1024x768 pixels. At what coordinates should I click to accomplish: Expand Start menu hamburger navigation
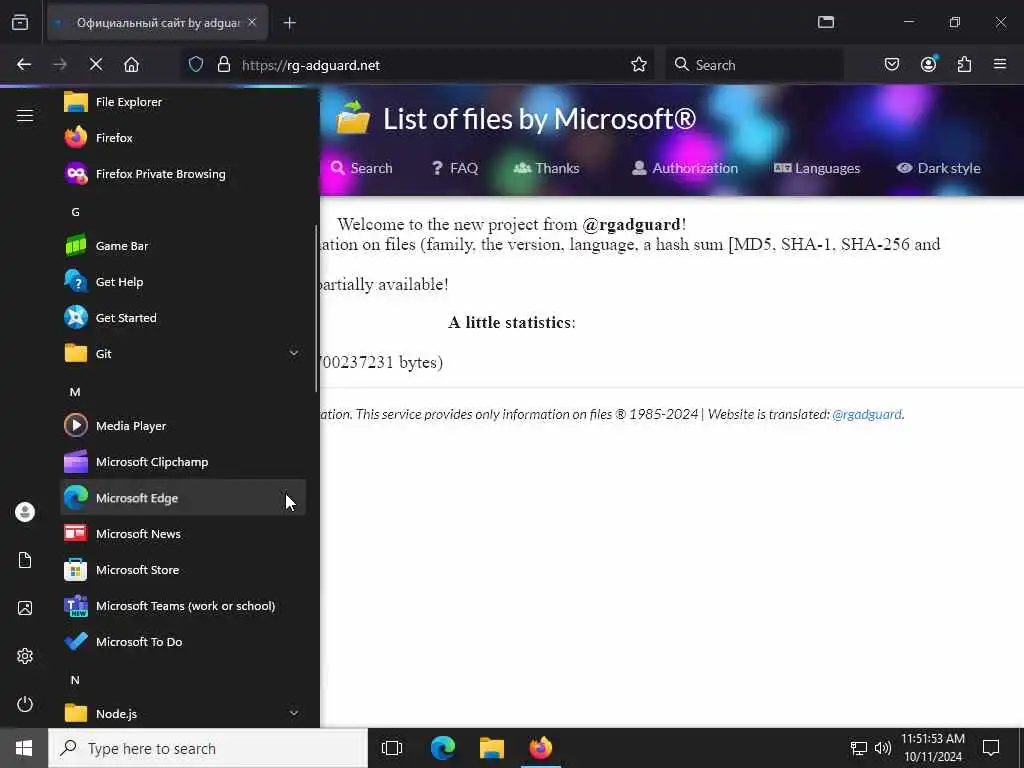[25, 116]
